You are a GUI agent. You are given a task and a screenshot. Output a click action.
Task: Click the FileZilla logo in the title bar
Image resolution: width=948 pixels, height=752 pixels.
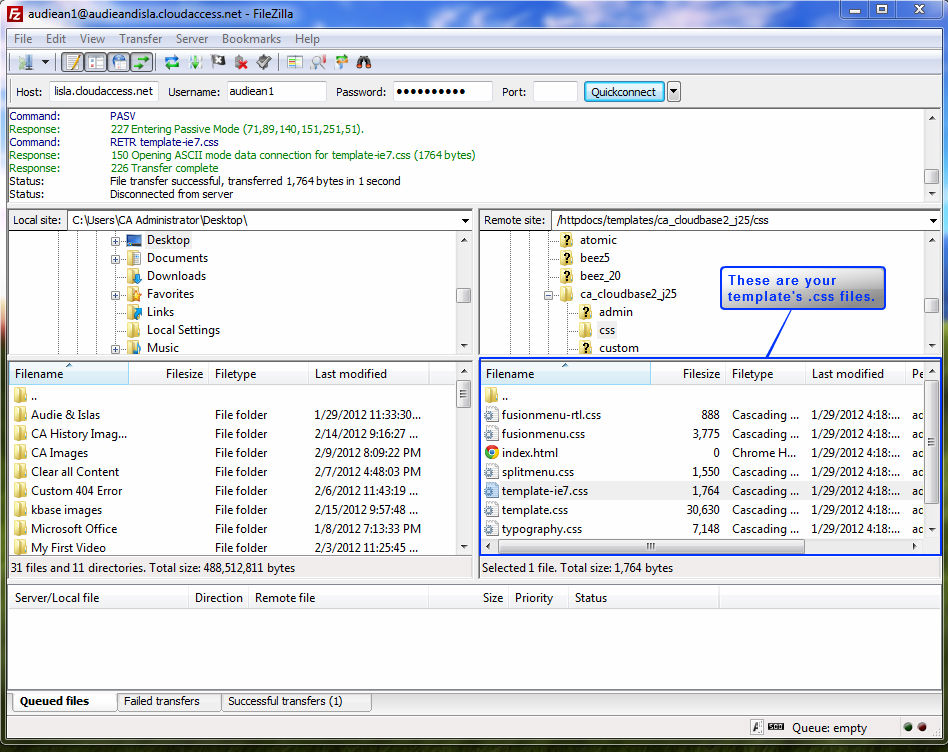pos(15,13)
